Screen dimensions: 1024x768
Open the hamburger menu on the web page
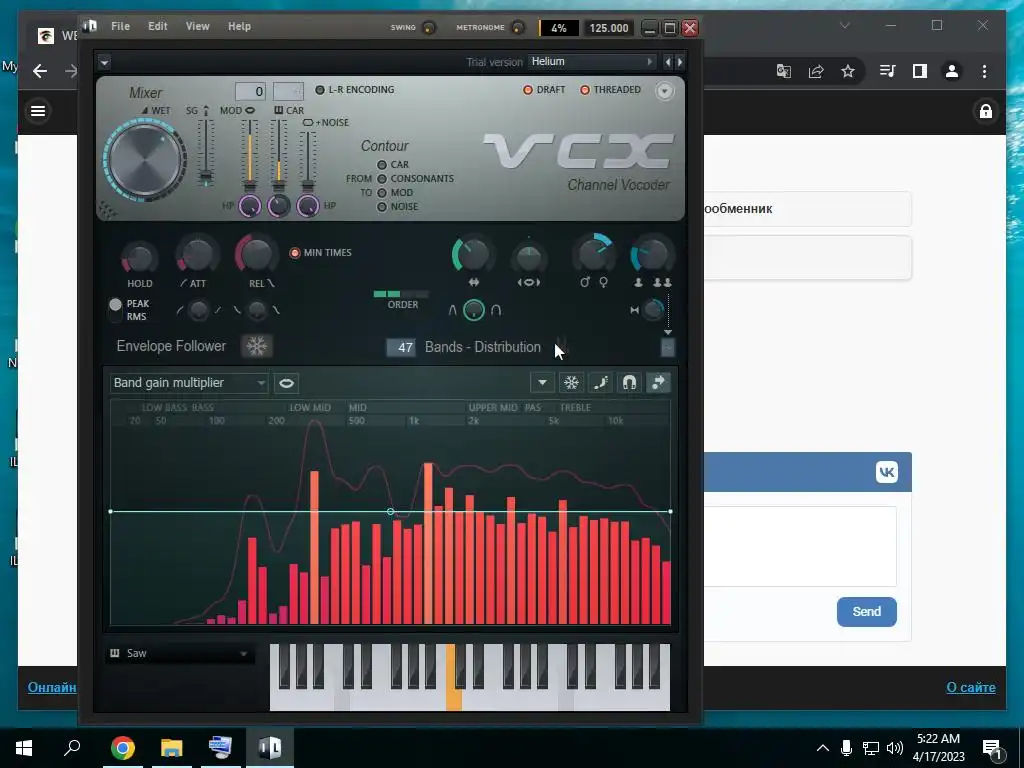pyautogui.click(x=38, y=111)
